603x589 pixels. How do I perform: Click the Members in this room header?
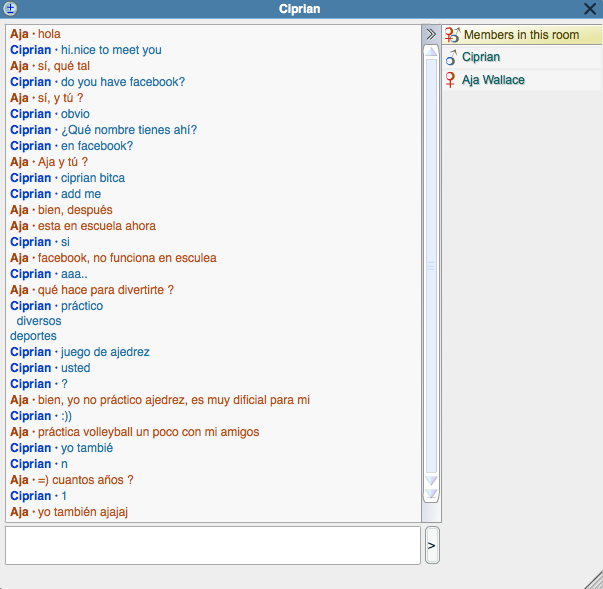point(520,35)
